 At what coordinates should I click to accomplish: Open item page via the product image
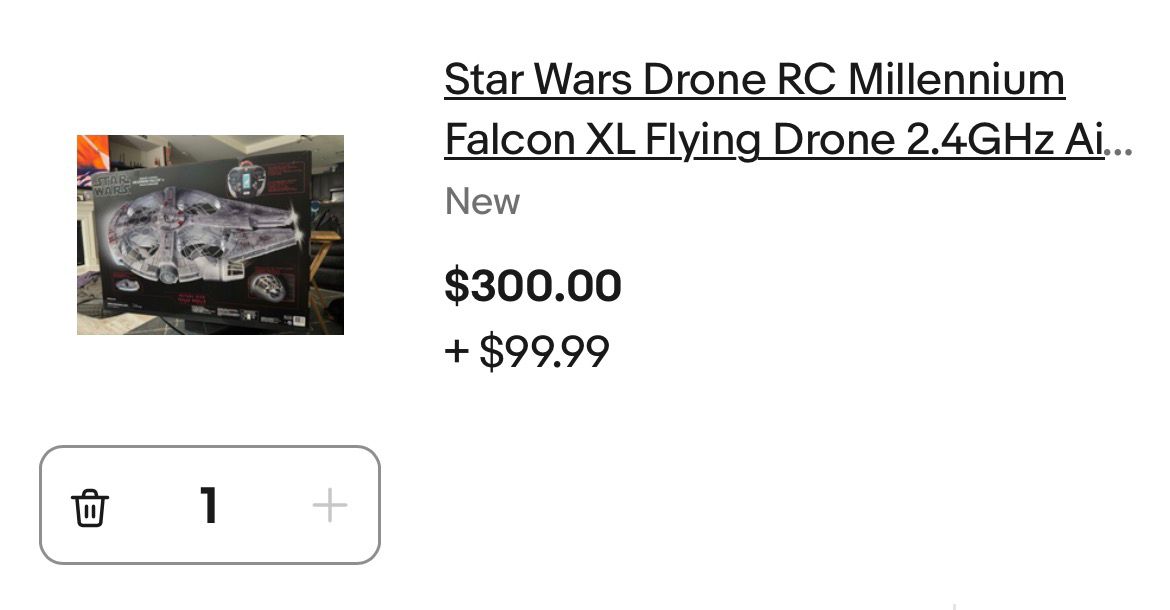(210, 235)
